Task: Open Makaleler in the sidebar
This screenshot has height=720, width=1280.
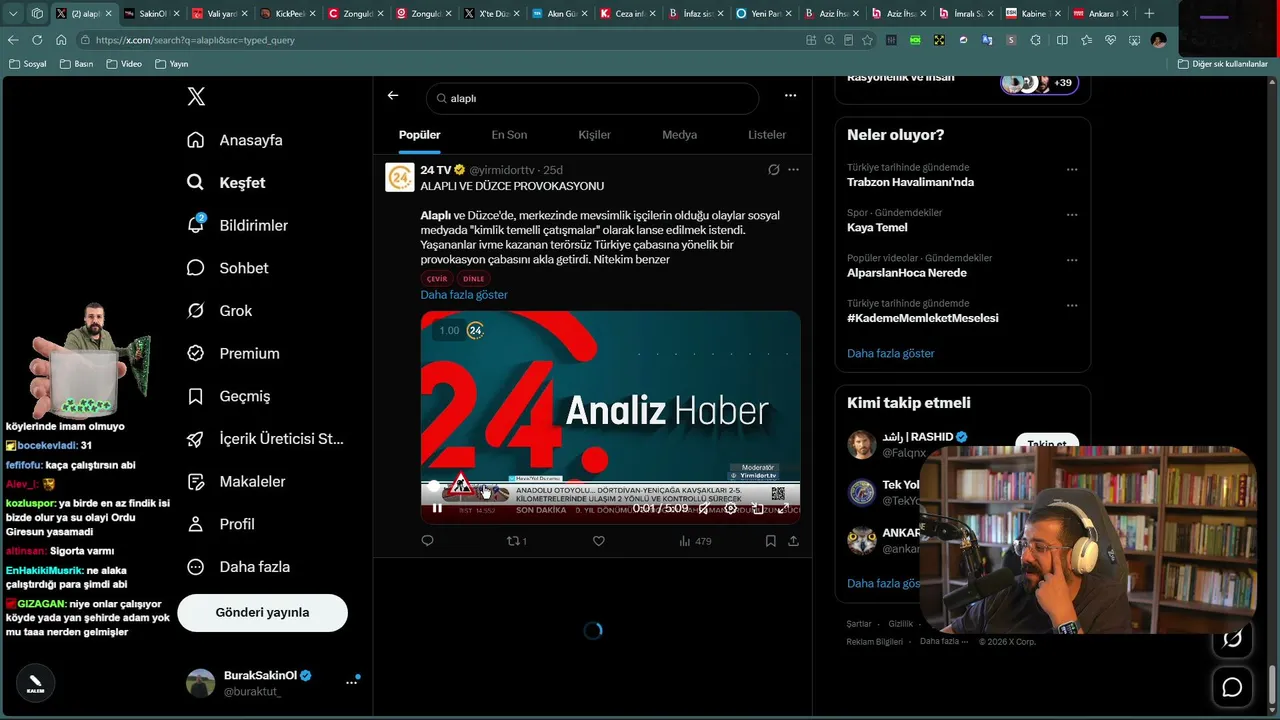Action: (236, 481)
